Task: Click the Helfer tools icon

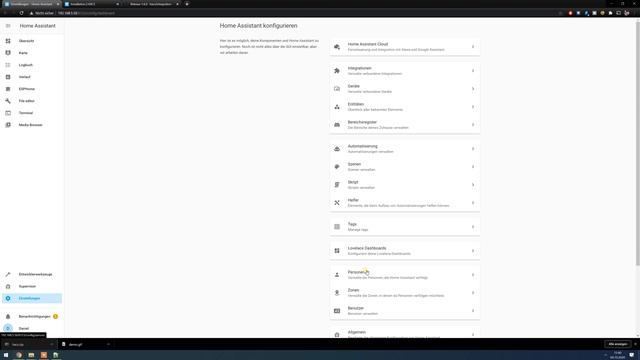Action: click(x=337, y=203)
